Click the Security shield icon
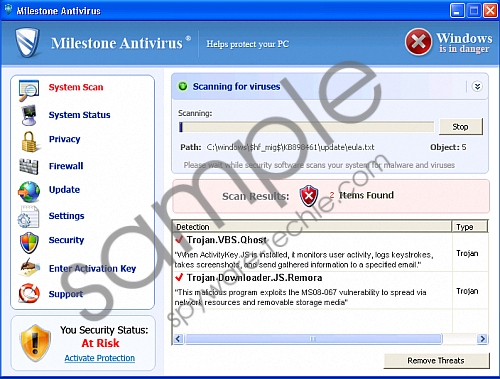 click(29, 243)
